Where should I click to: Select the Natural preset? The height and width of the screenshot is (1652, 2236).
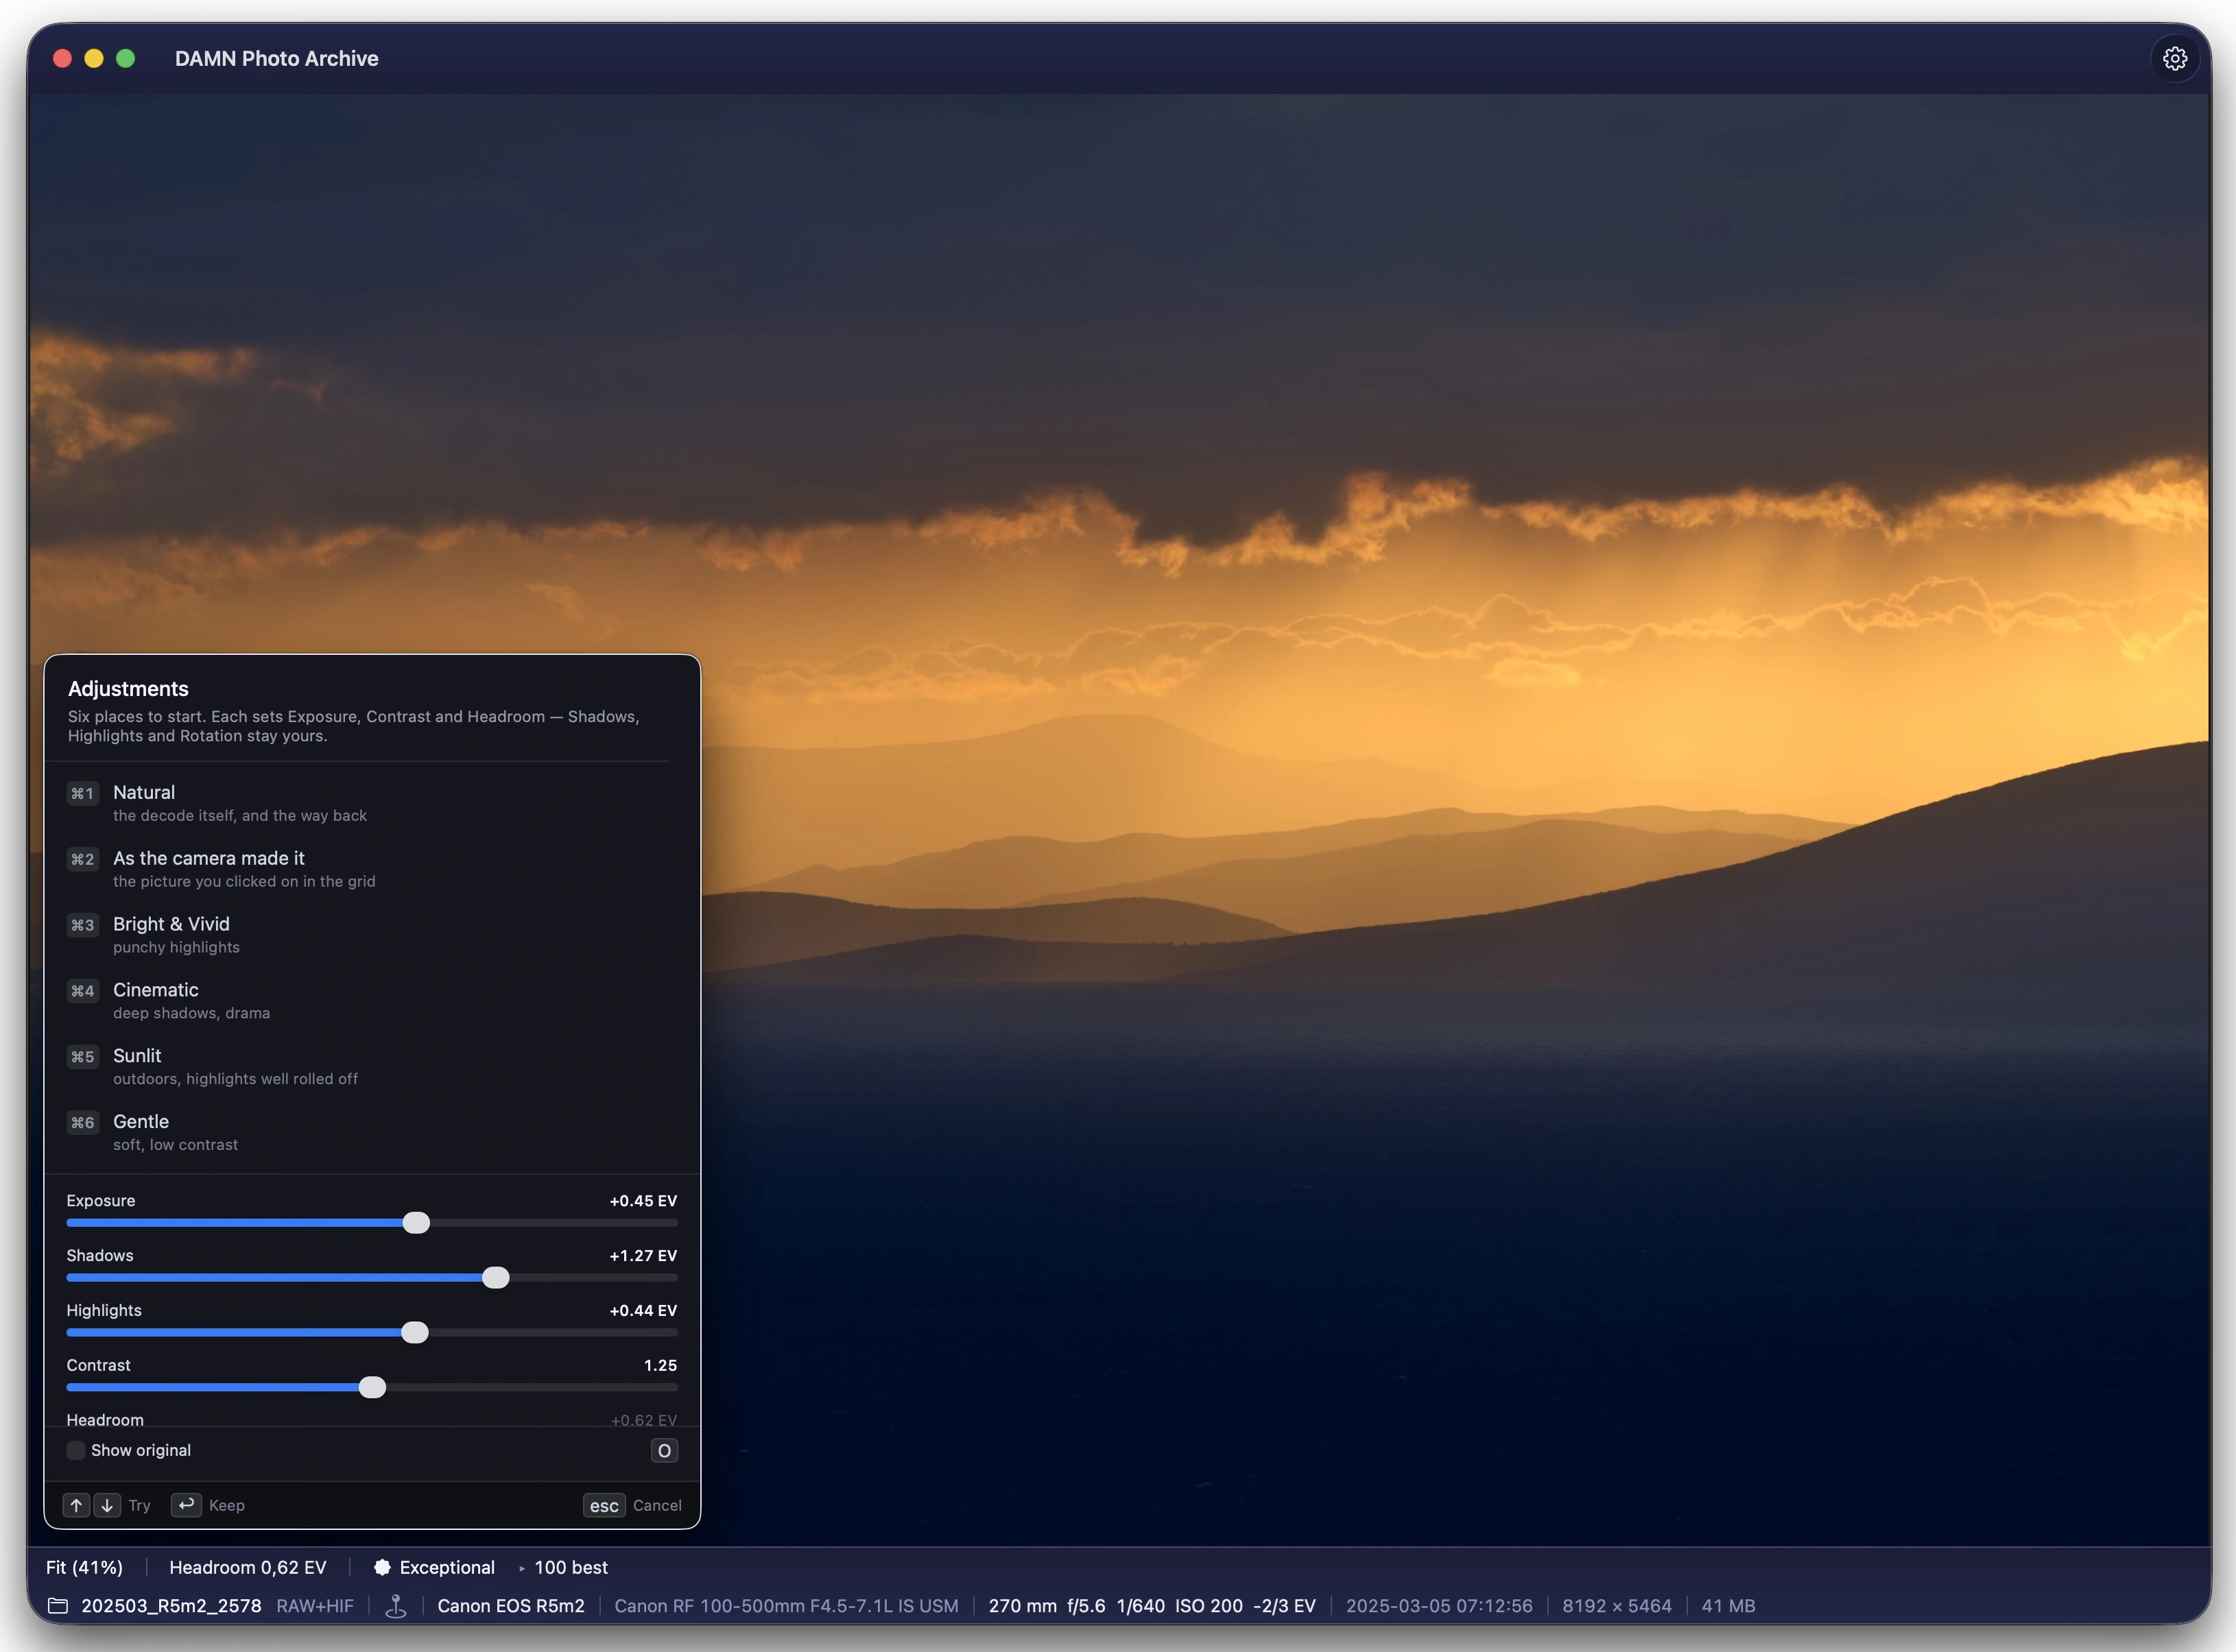[372, 803]
